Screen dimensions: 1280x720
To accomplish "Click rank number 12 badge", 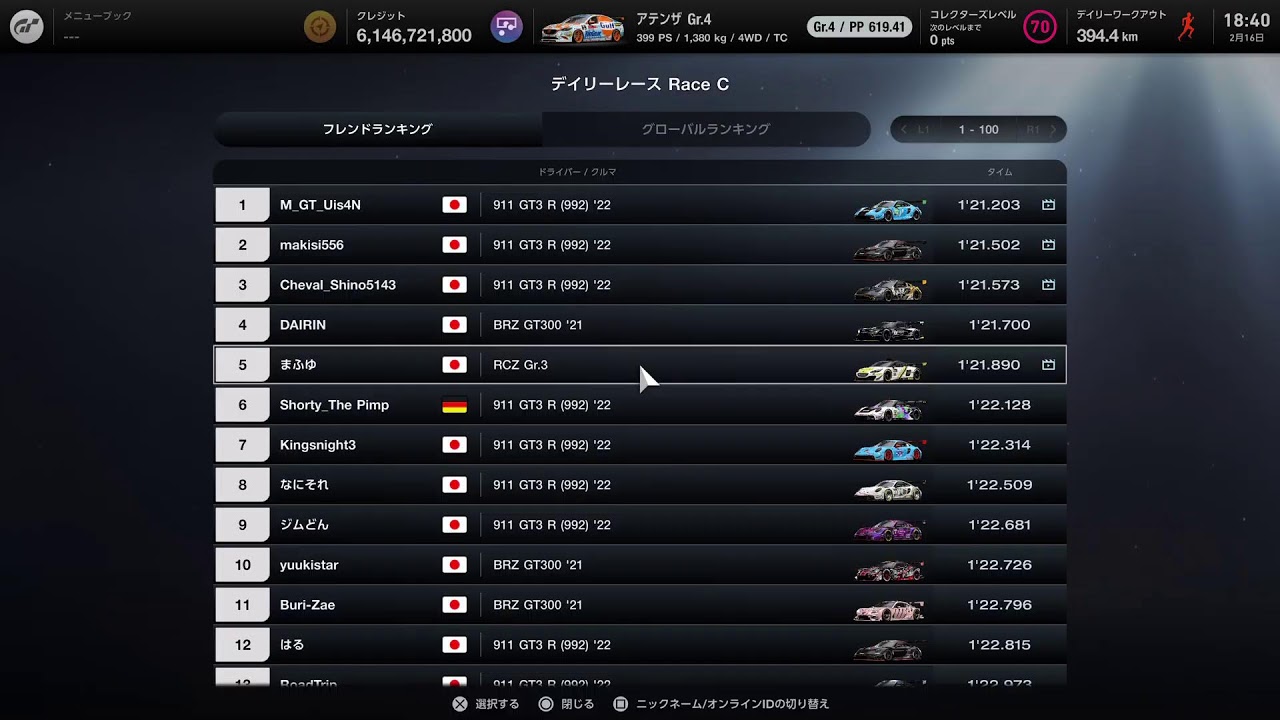I will tap(242, 645).
